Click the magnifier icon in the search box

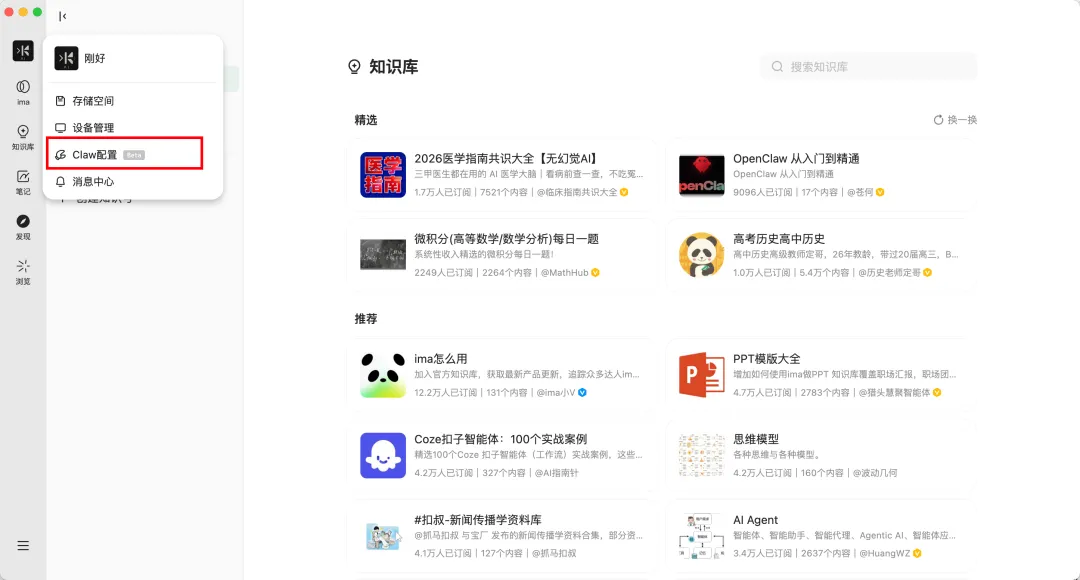777,67
